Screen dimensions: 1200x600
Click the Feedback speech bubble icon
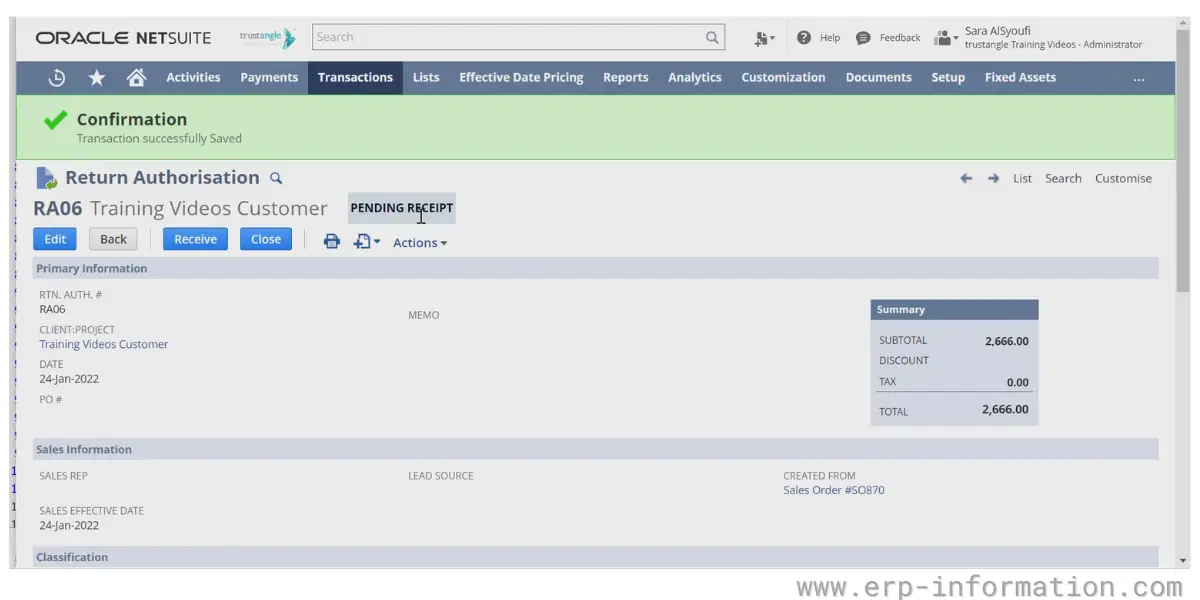click(x=863, y=38)
